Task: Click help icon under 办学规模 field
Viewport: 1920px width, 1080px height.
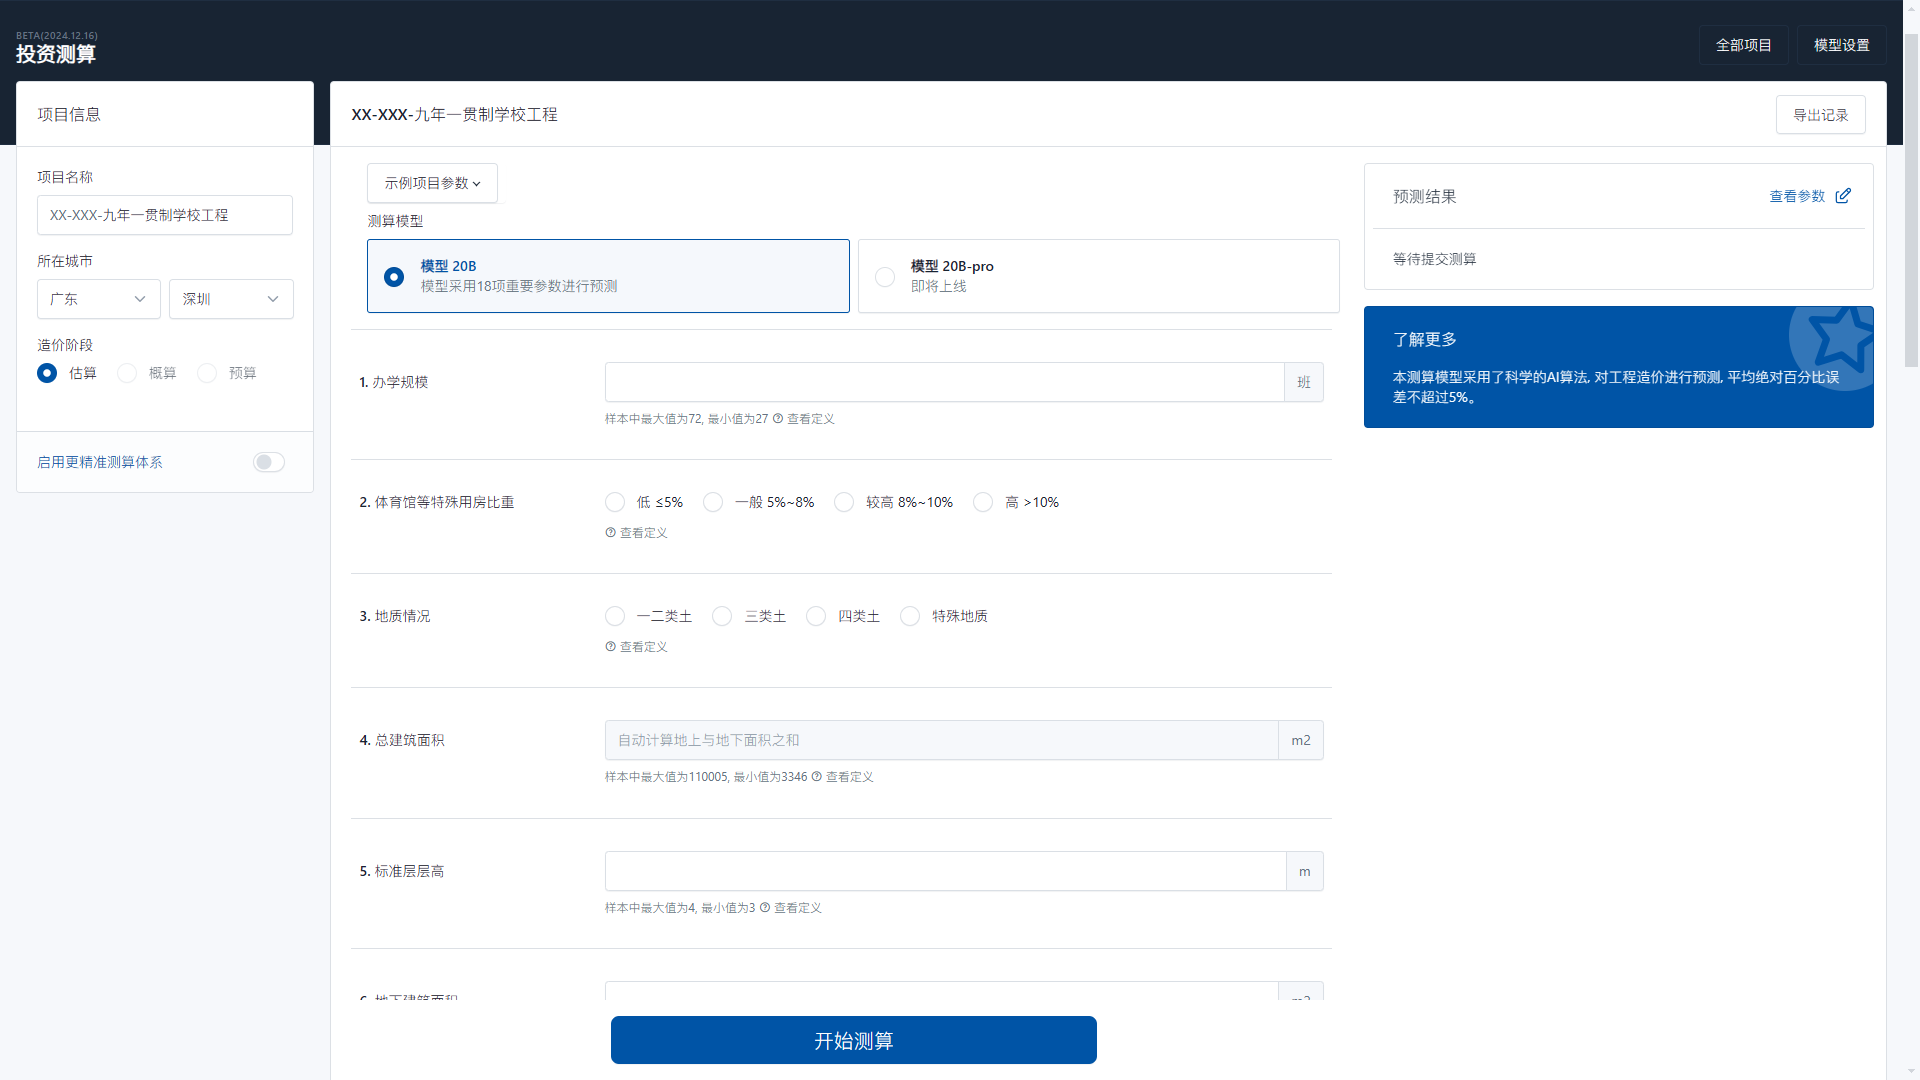Action: coord(778,419)
